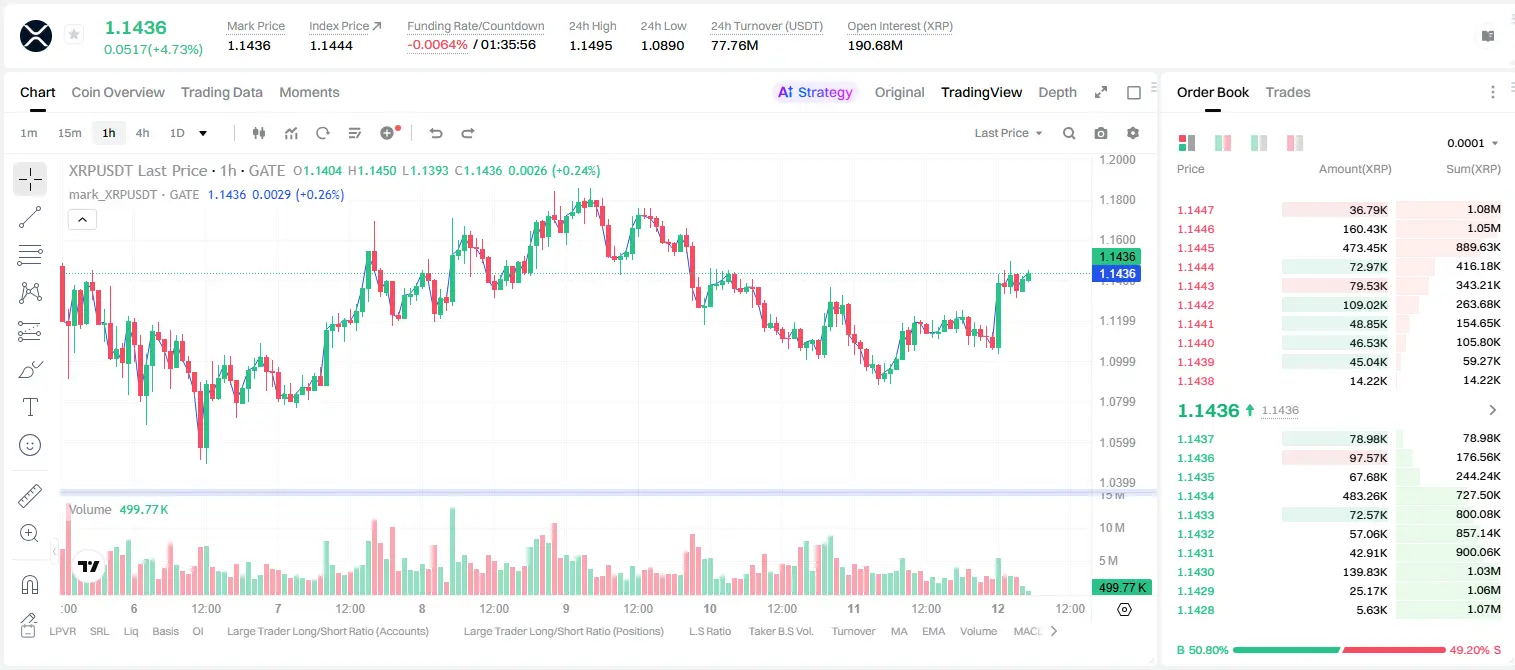The width and height of the screenshot is (1515, 670).
Task: Open candlestick chart type selector
Action: click(x=260, y=133)
